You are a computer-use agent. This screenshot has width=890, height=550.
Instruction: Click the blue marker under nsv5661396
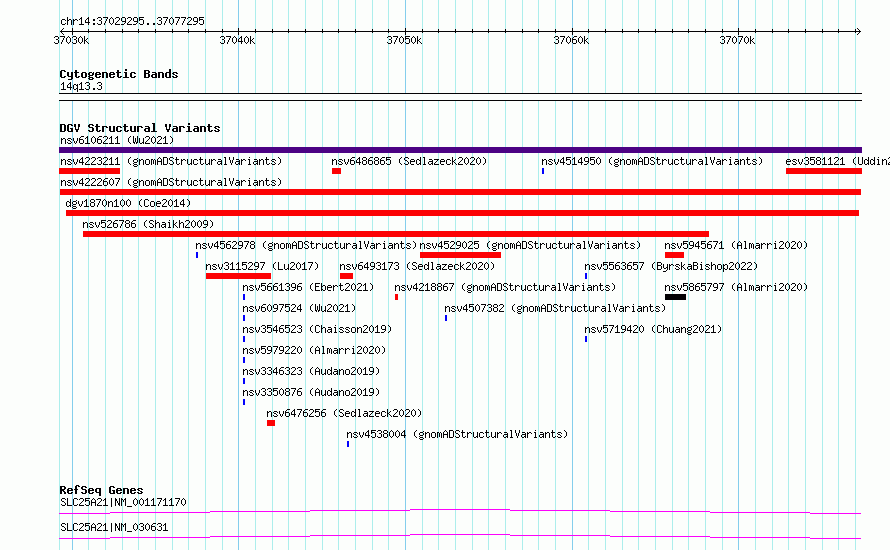(x=244, y=297)
